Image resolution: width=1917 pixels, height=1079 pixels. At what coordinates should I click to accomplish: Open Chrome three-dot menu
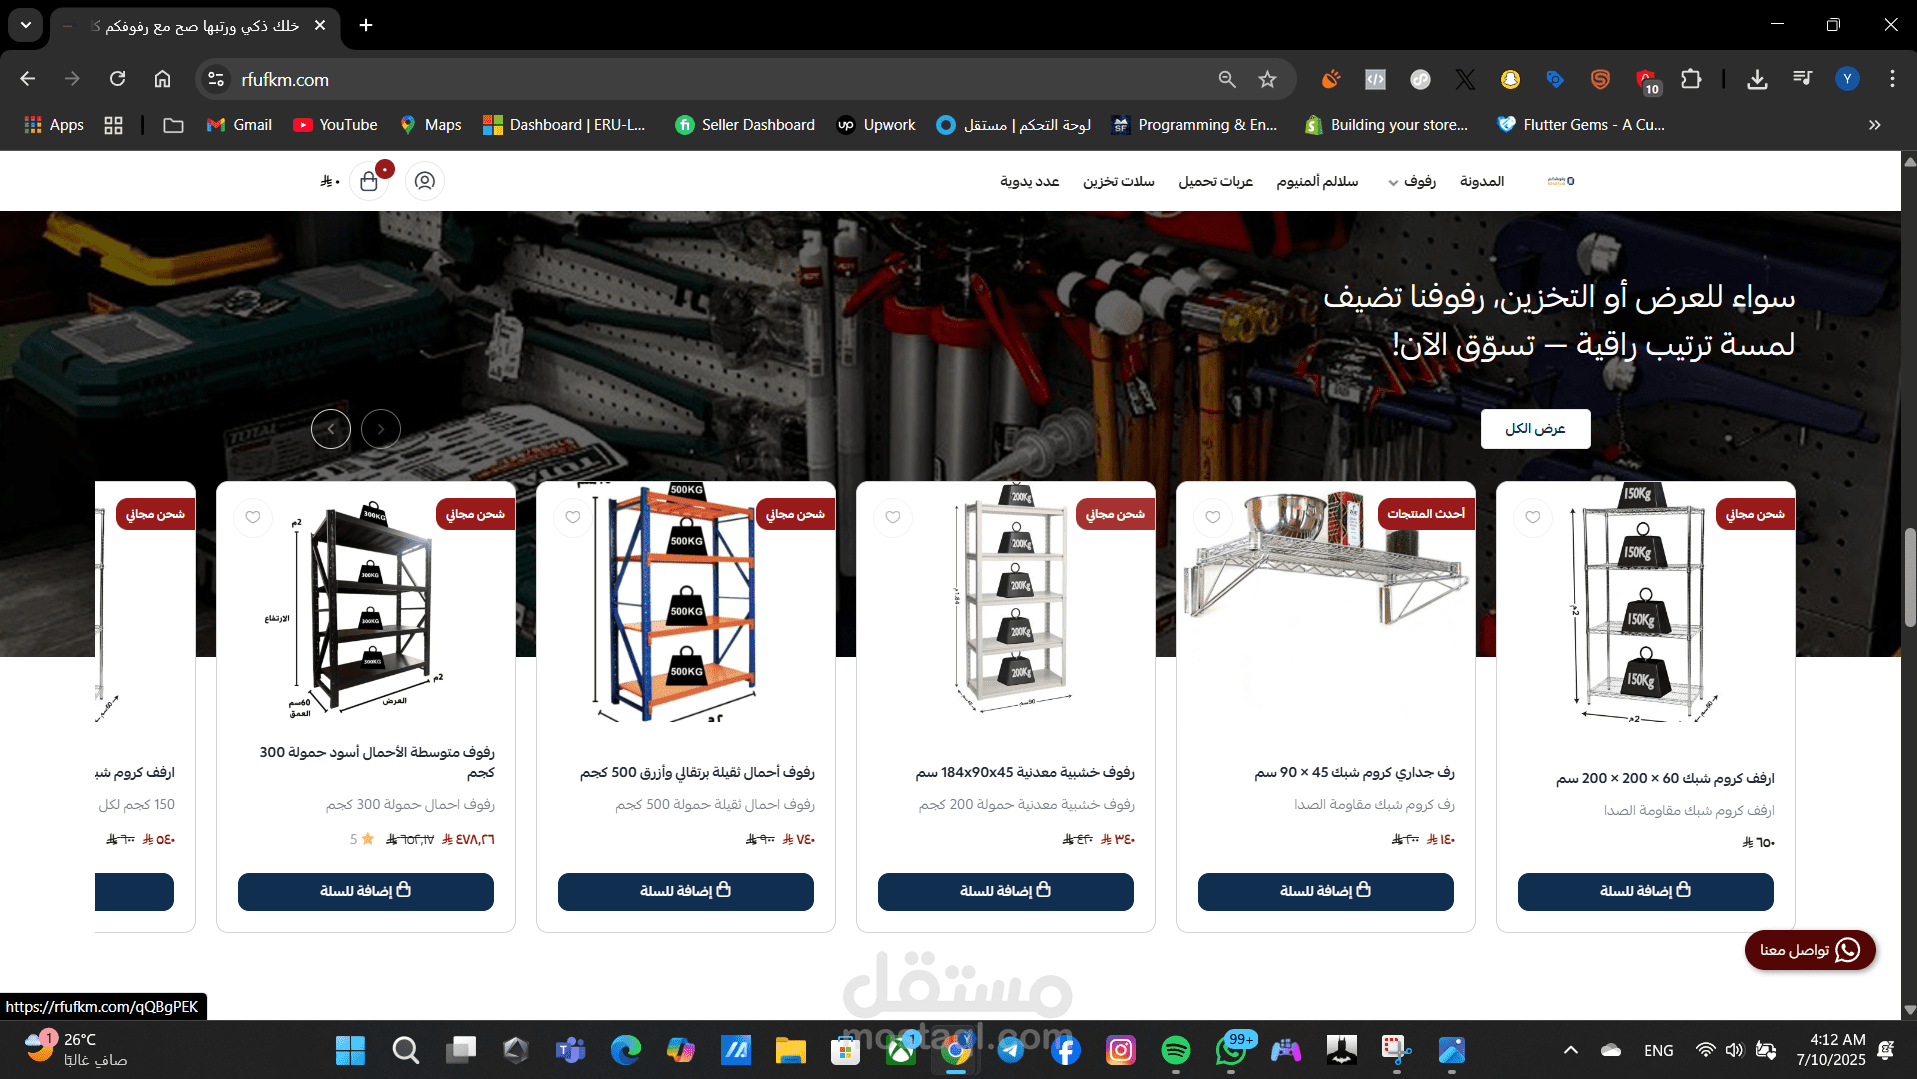pyautogui.click(x=1892, y=79)
